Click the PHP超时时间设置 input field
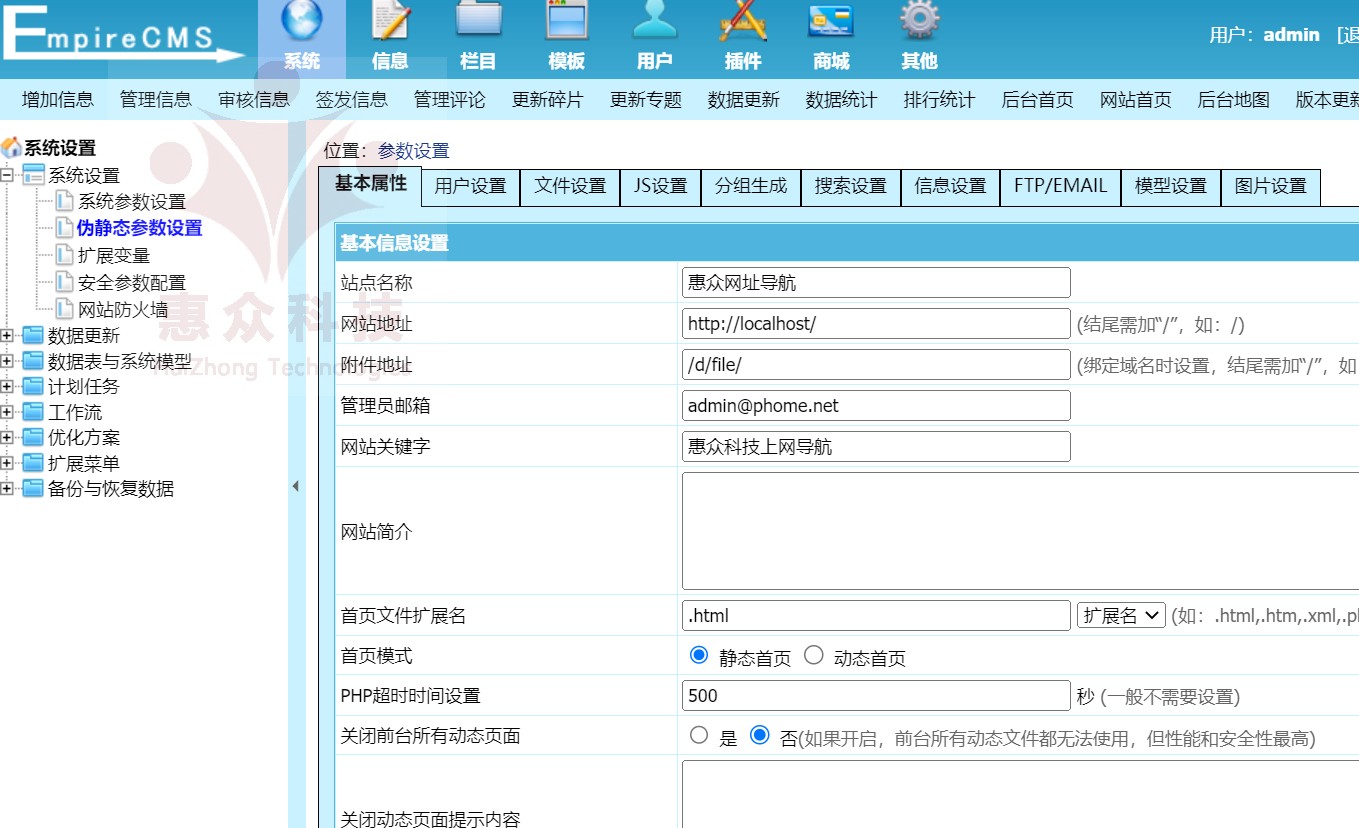 [876, 695]
